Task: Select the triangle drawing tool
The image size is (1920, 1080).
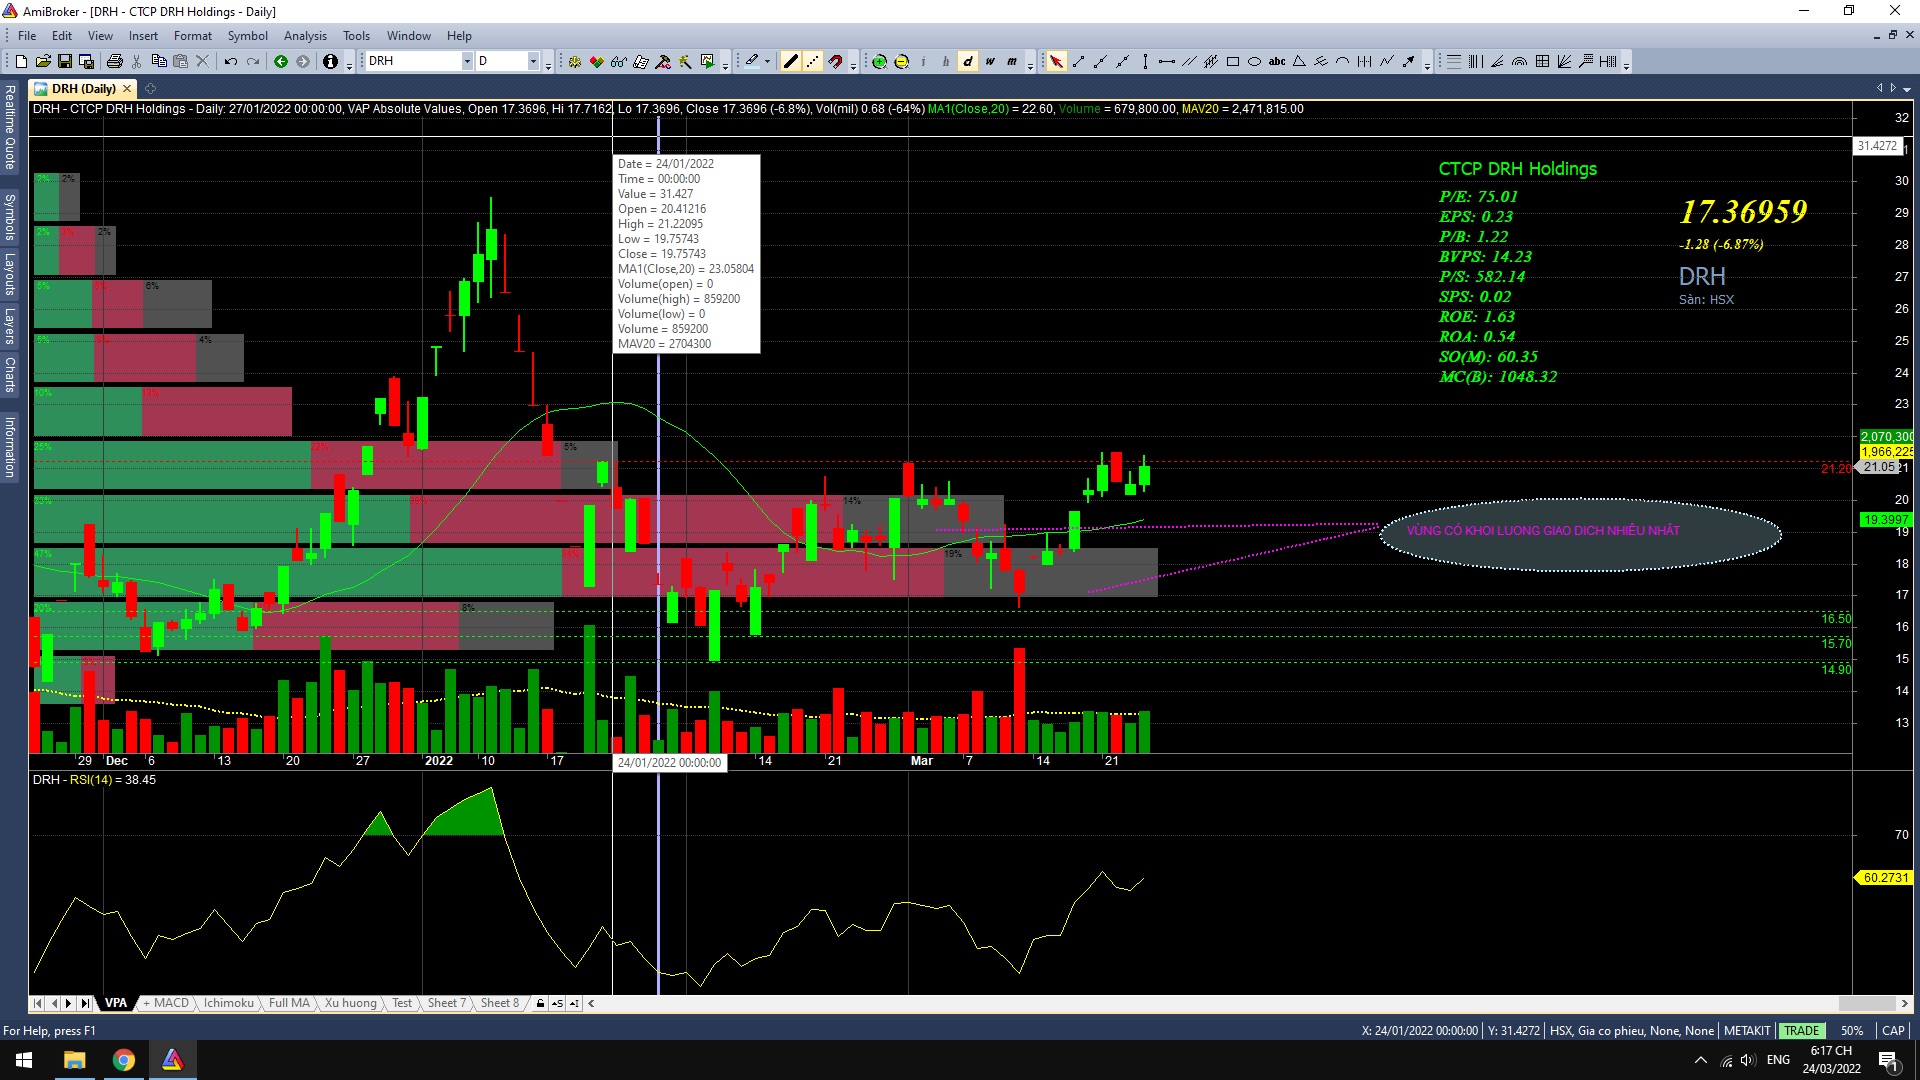Action: coord(1299,62)
